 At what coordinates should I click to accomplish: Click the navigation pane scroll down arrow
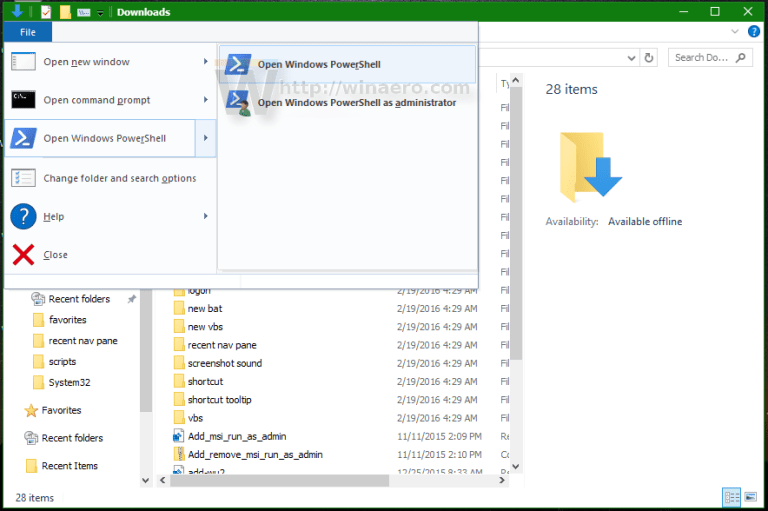(x=145, y=481)
